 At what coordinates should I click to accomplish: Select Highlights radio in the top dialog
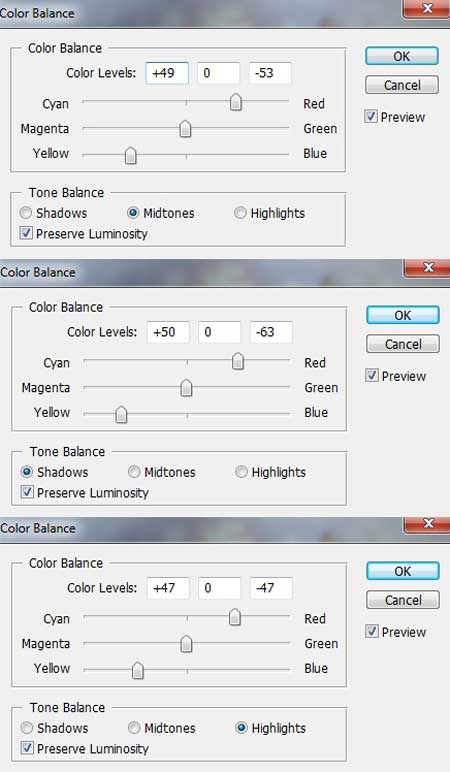click(x=240, y=213)
